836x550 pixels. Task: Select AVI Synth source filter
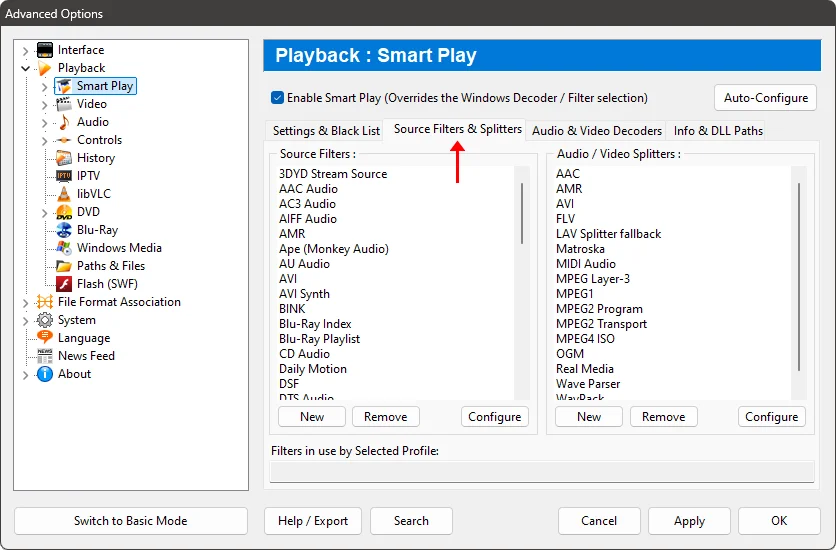tap(304, 294)
